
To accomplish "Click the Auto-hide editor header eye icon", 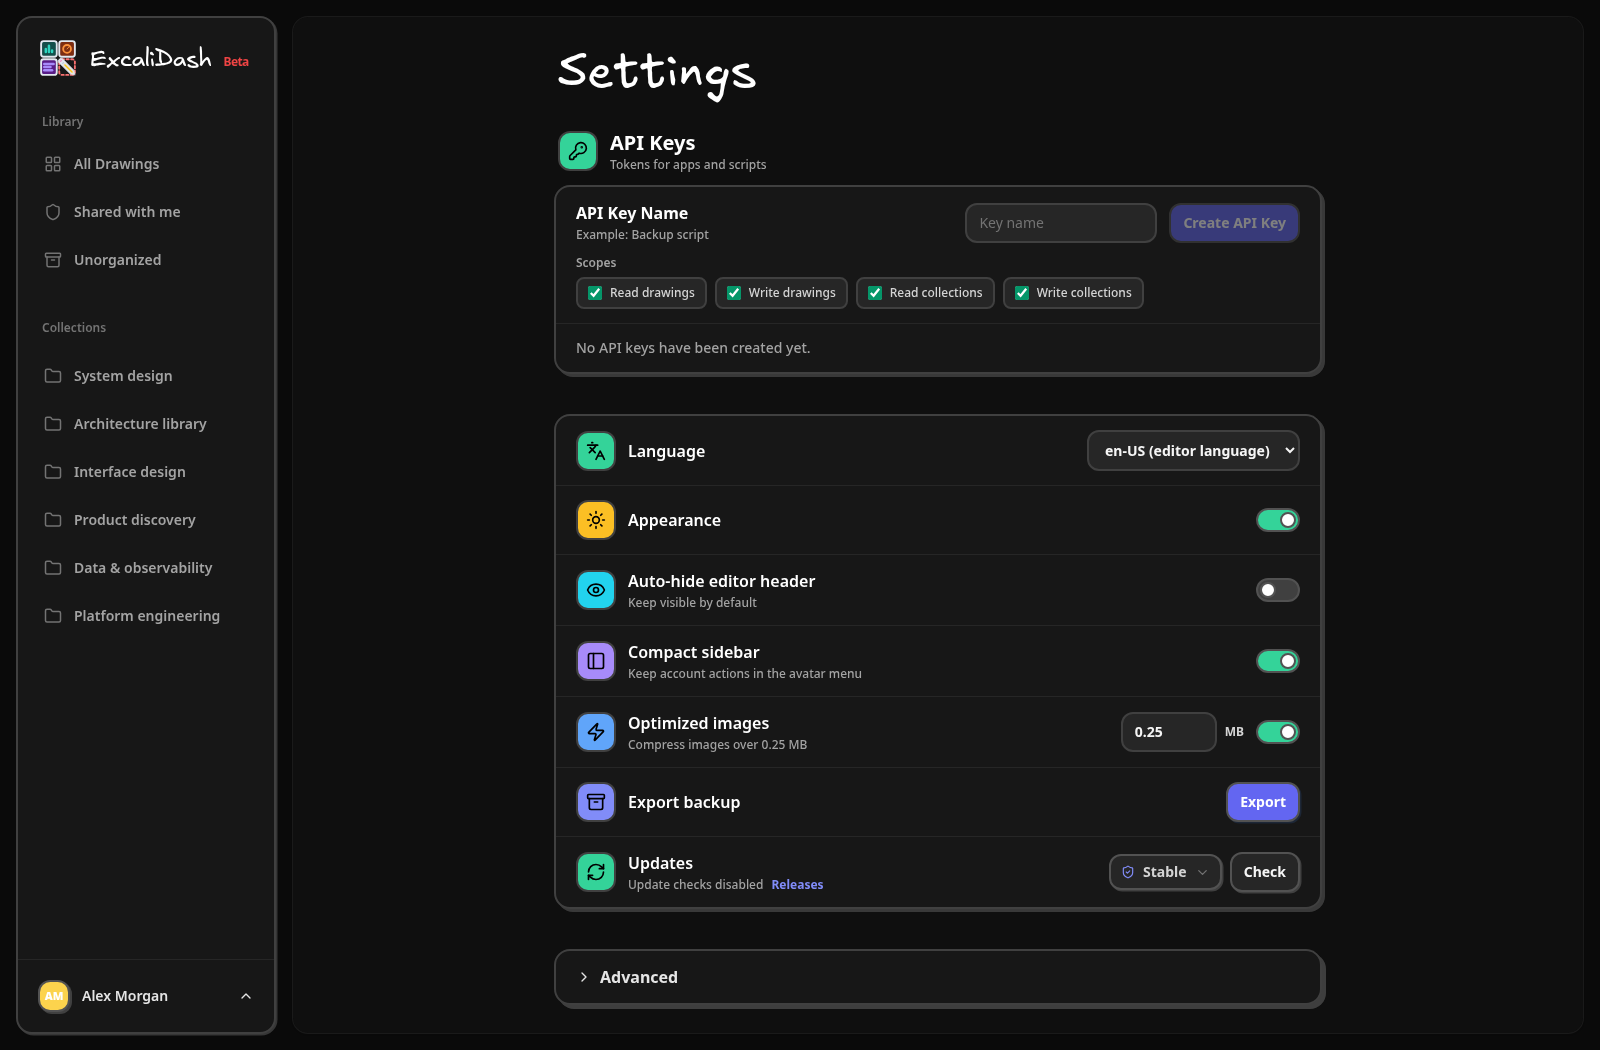I will pos(596,590).
